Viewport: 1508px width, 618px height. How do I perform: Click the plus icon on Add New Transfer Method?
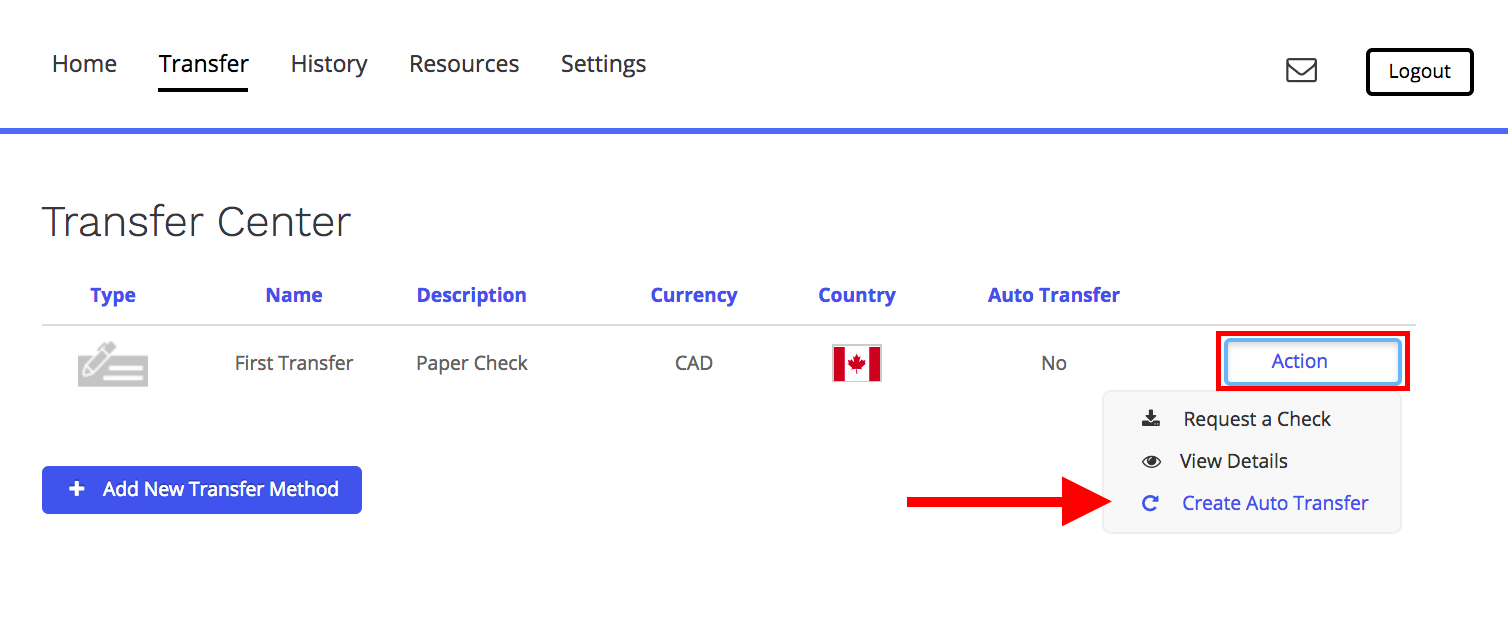click(x=76, y=490)
